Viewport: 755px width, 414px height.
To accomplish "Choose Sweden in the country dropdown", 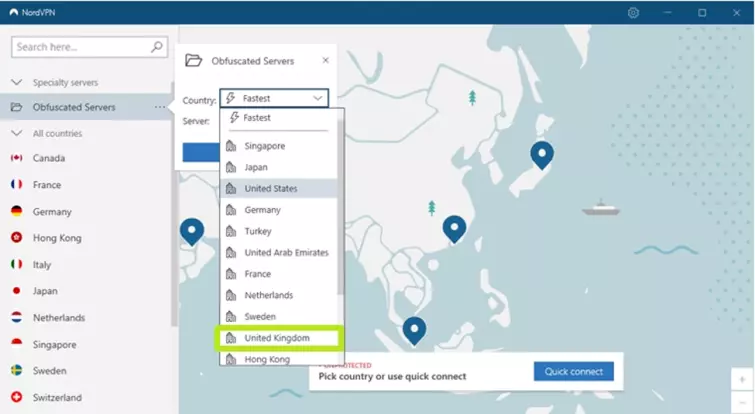I will click(278, 316).
